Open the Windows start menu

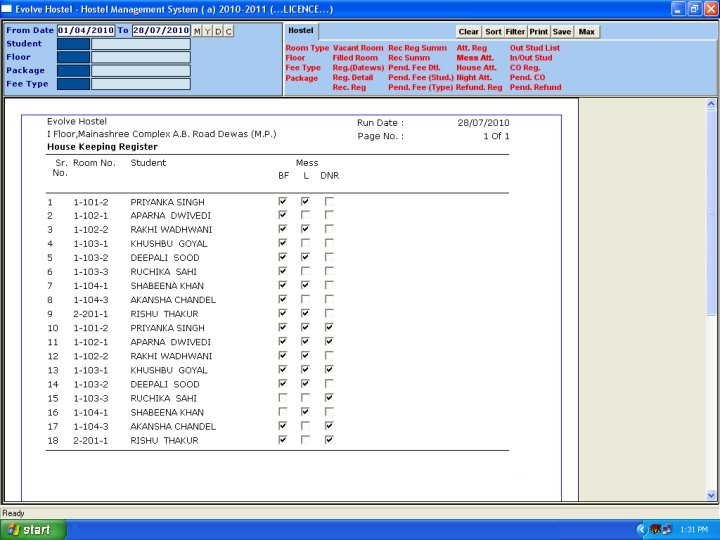pos(33,529)
